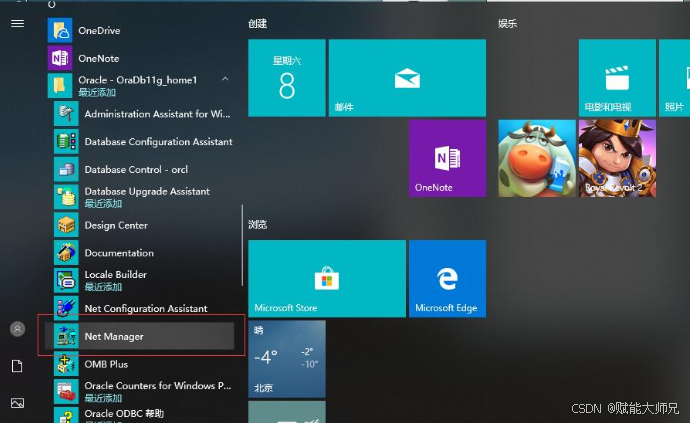Select 'Net Manager' text

pos(114,337)
